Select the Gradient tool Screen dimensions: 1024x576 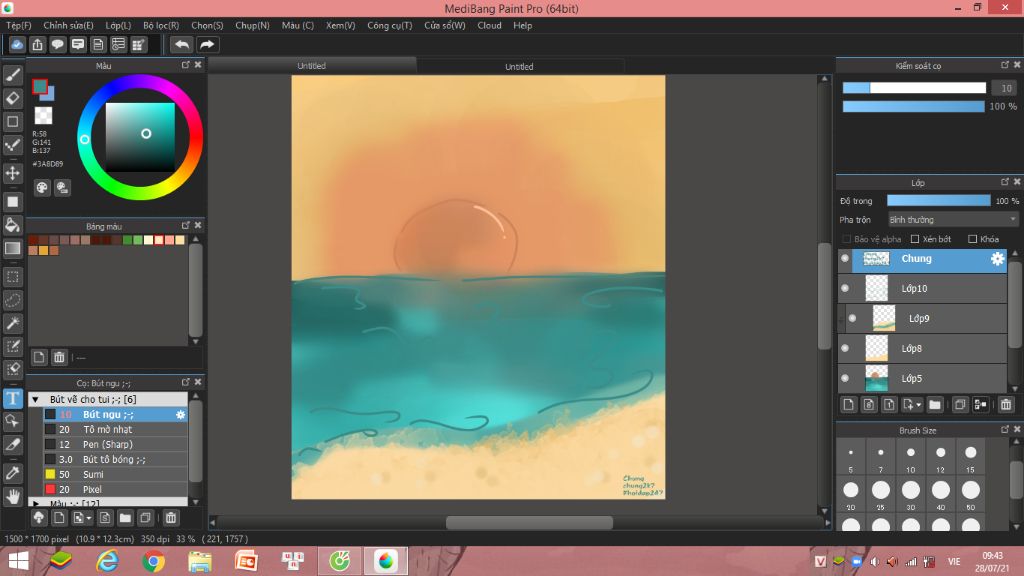coord(12,248)
